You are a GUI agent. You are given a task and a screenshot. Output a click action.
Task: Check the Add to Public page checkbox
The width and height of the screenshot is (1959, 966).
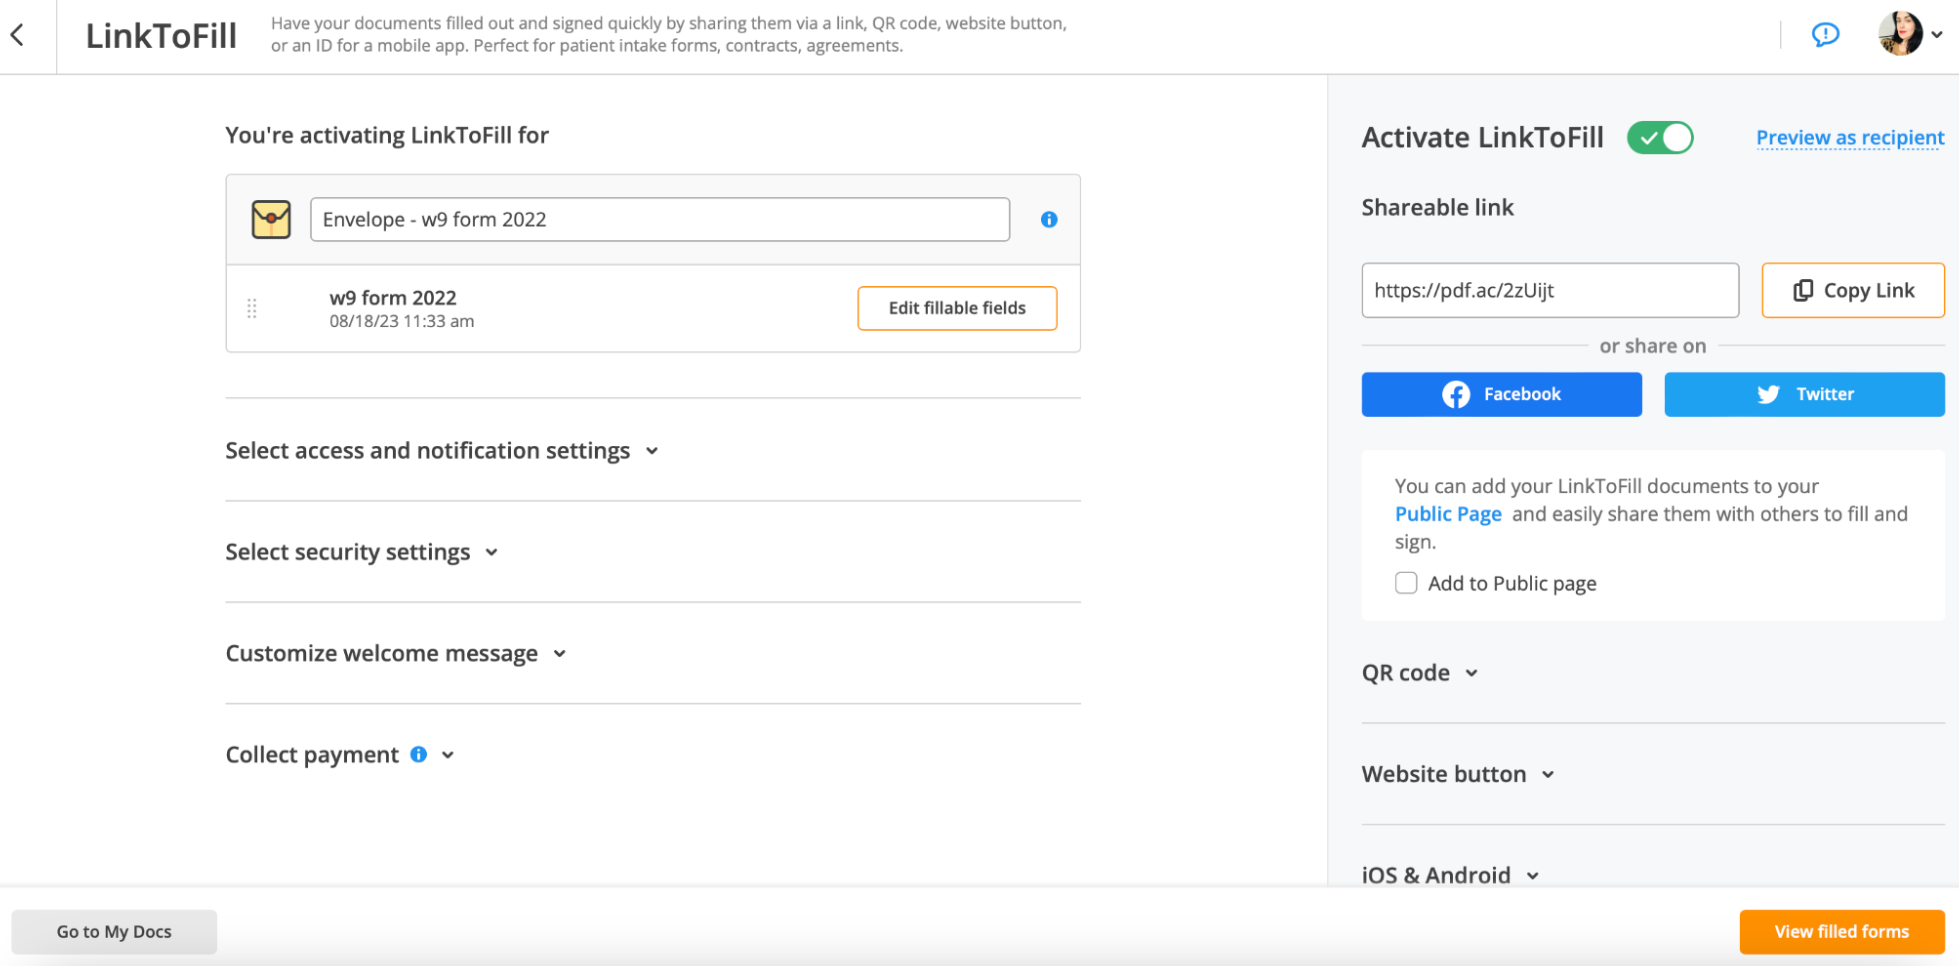point(1406,583)
